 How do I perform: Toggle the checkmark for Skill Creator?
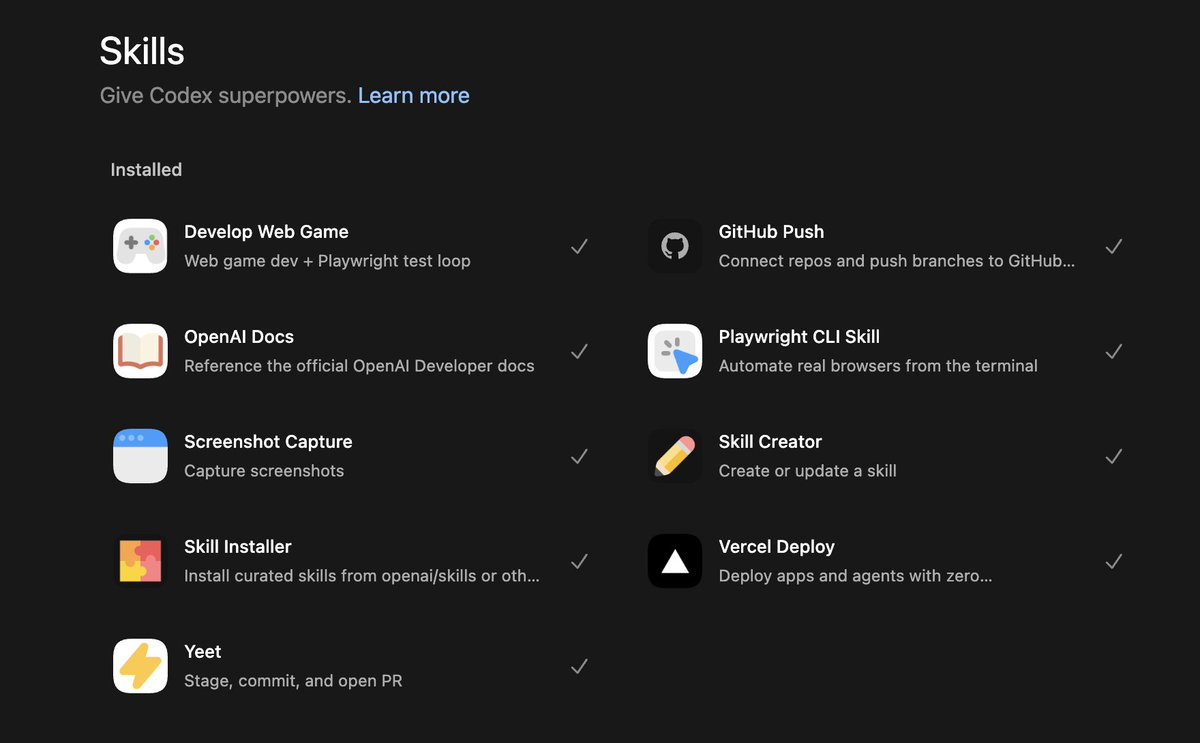[x=1114, y=456]
